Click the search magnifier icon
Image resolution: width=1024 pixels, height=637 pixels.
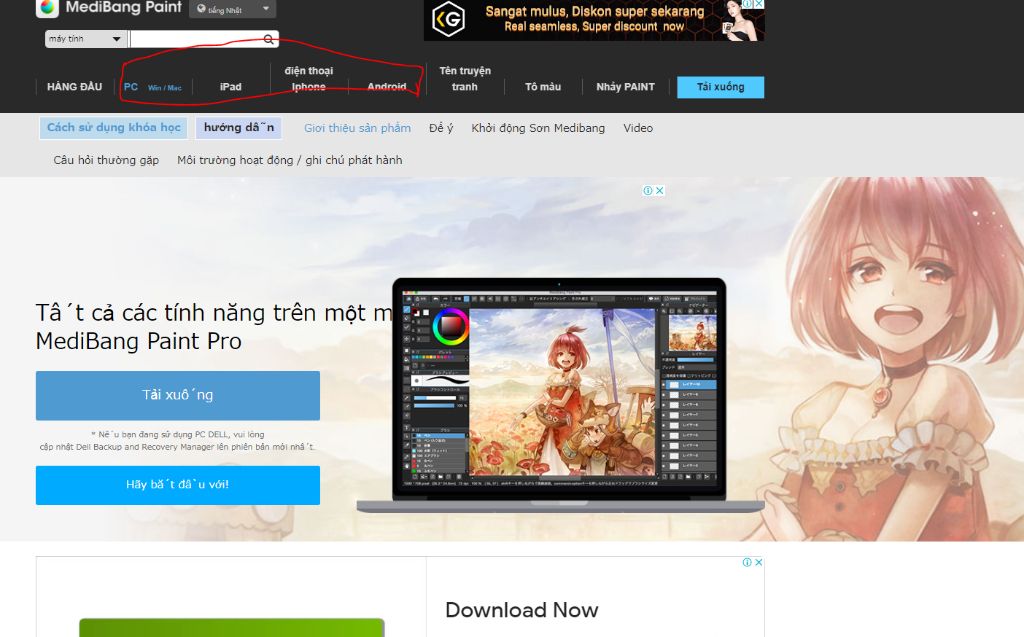(x=268, y=39)
